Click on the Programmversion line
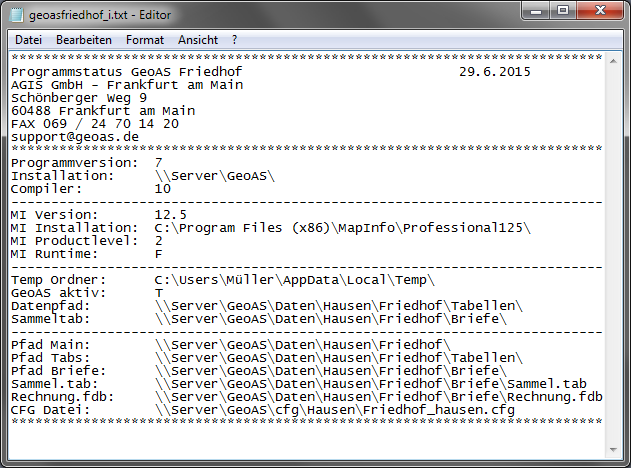This screenshot has height=468, width=631. coord(87,163)
